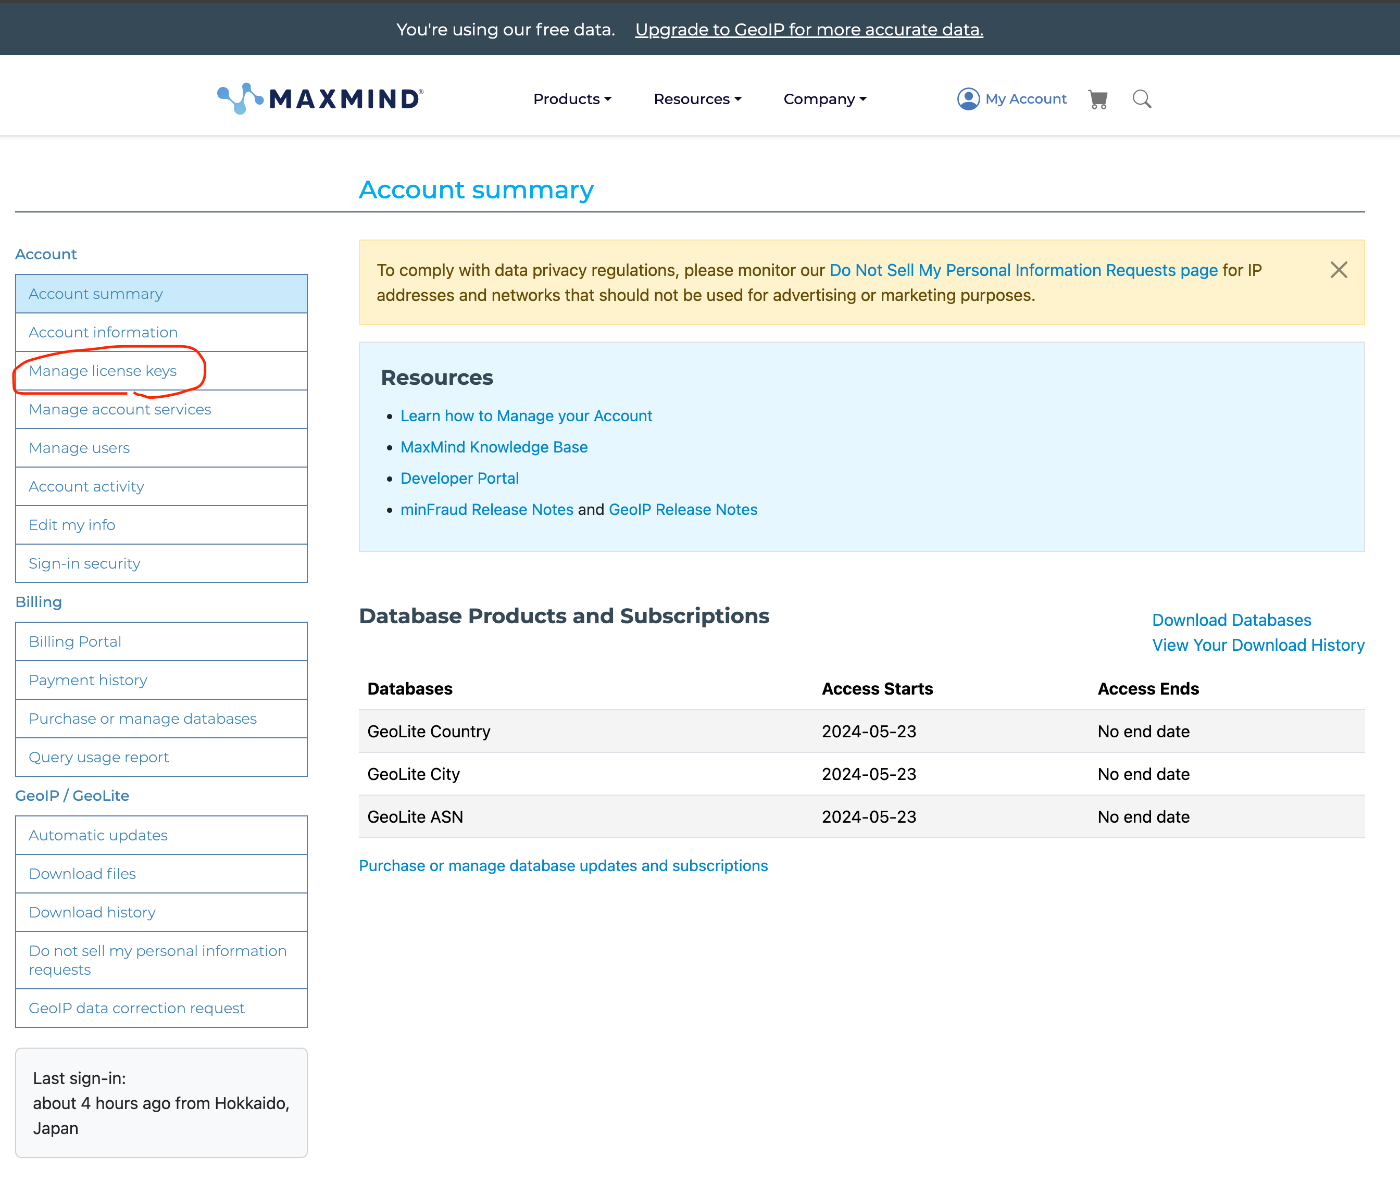Click Purchase or manage database updates and subscriptions

563,866
